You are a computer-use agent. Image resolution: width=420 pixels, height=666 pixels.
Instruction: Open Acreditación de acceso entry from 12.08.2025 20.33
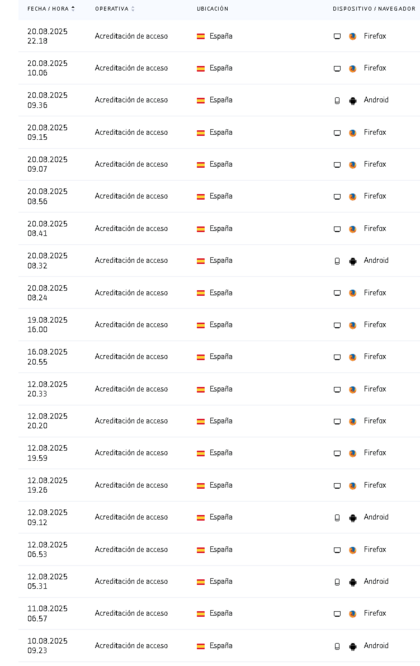click(131, 389)
